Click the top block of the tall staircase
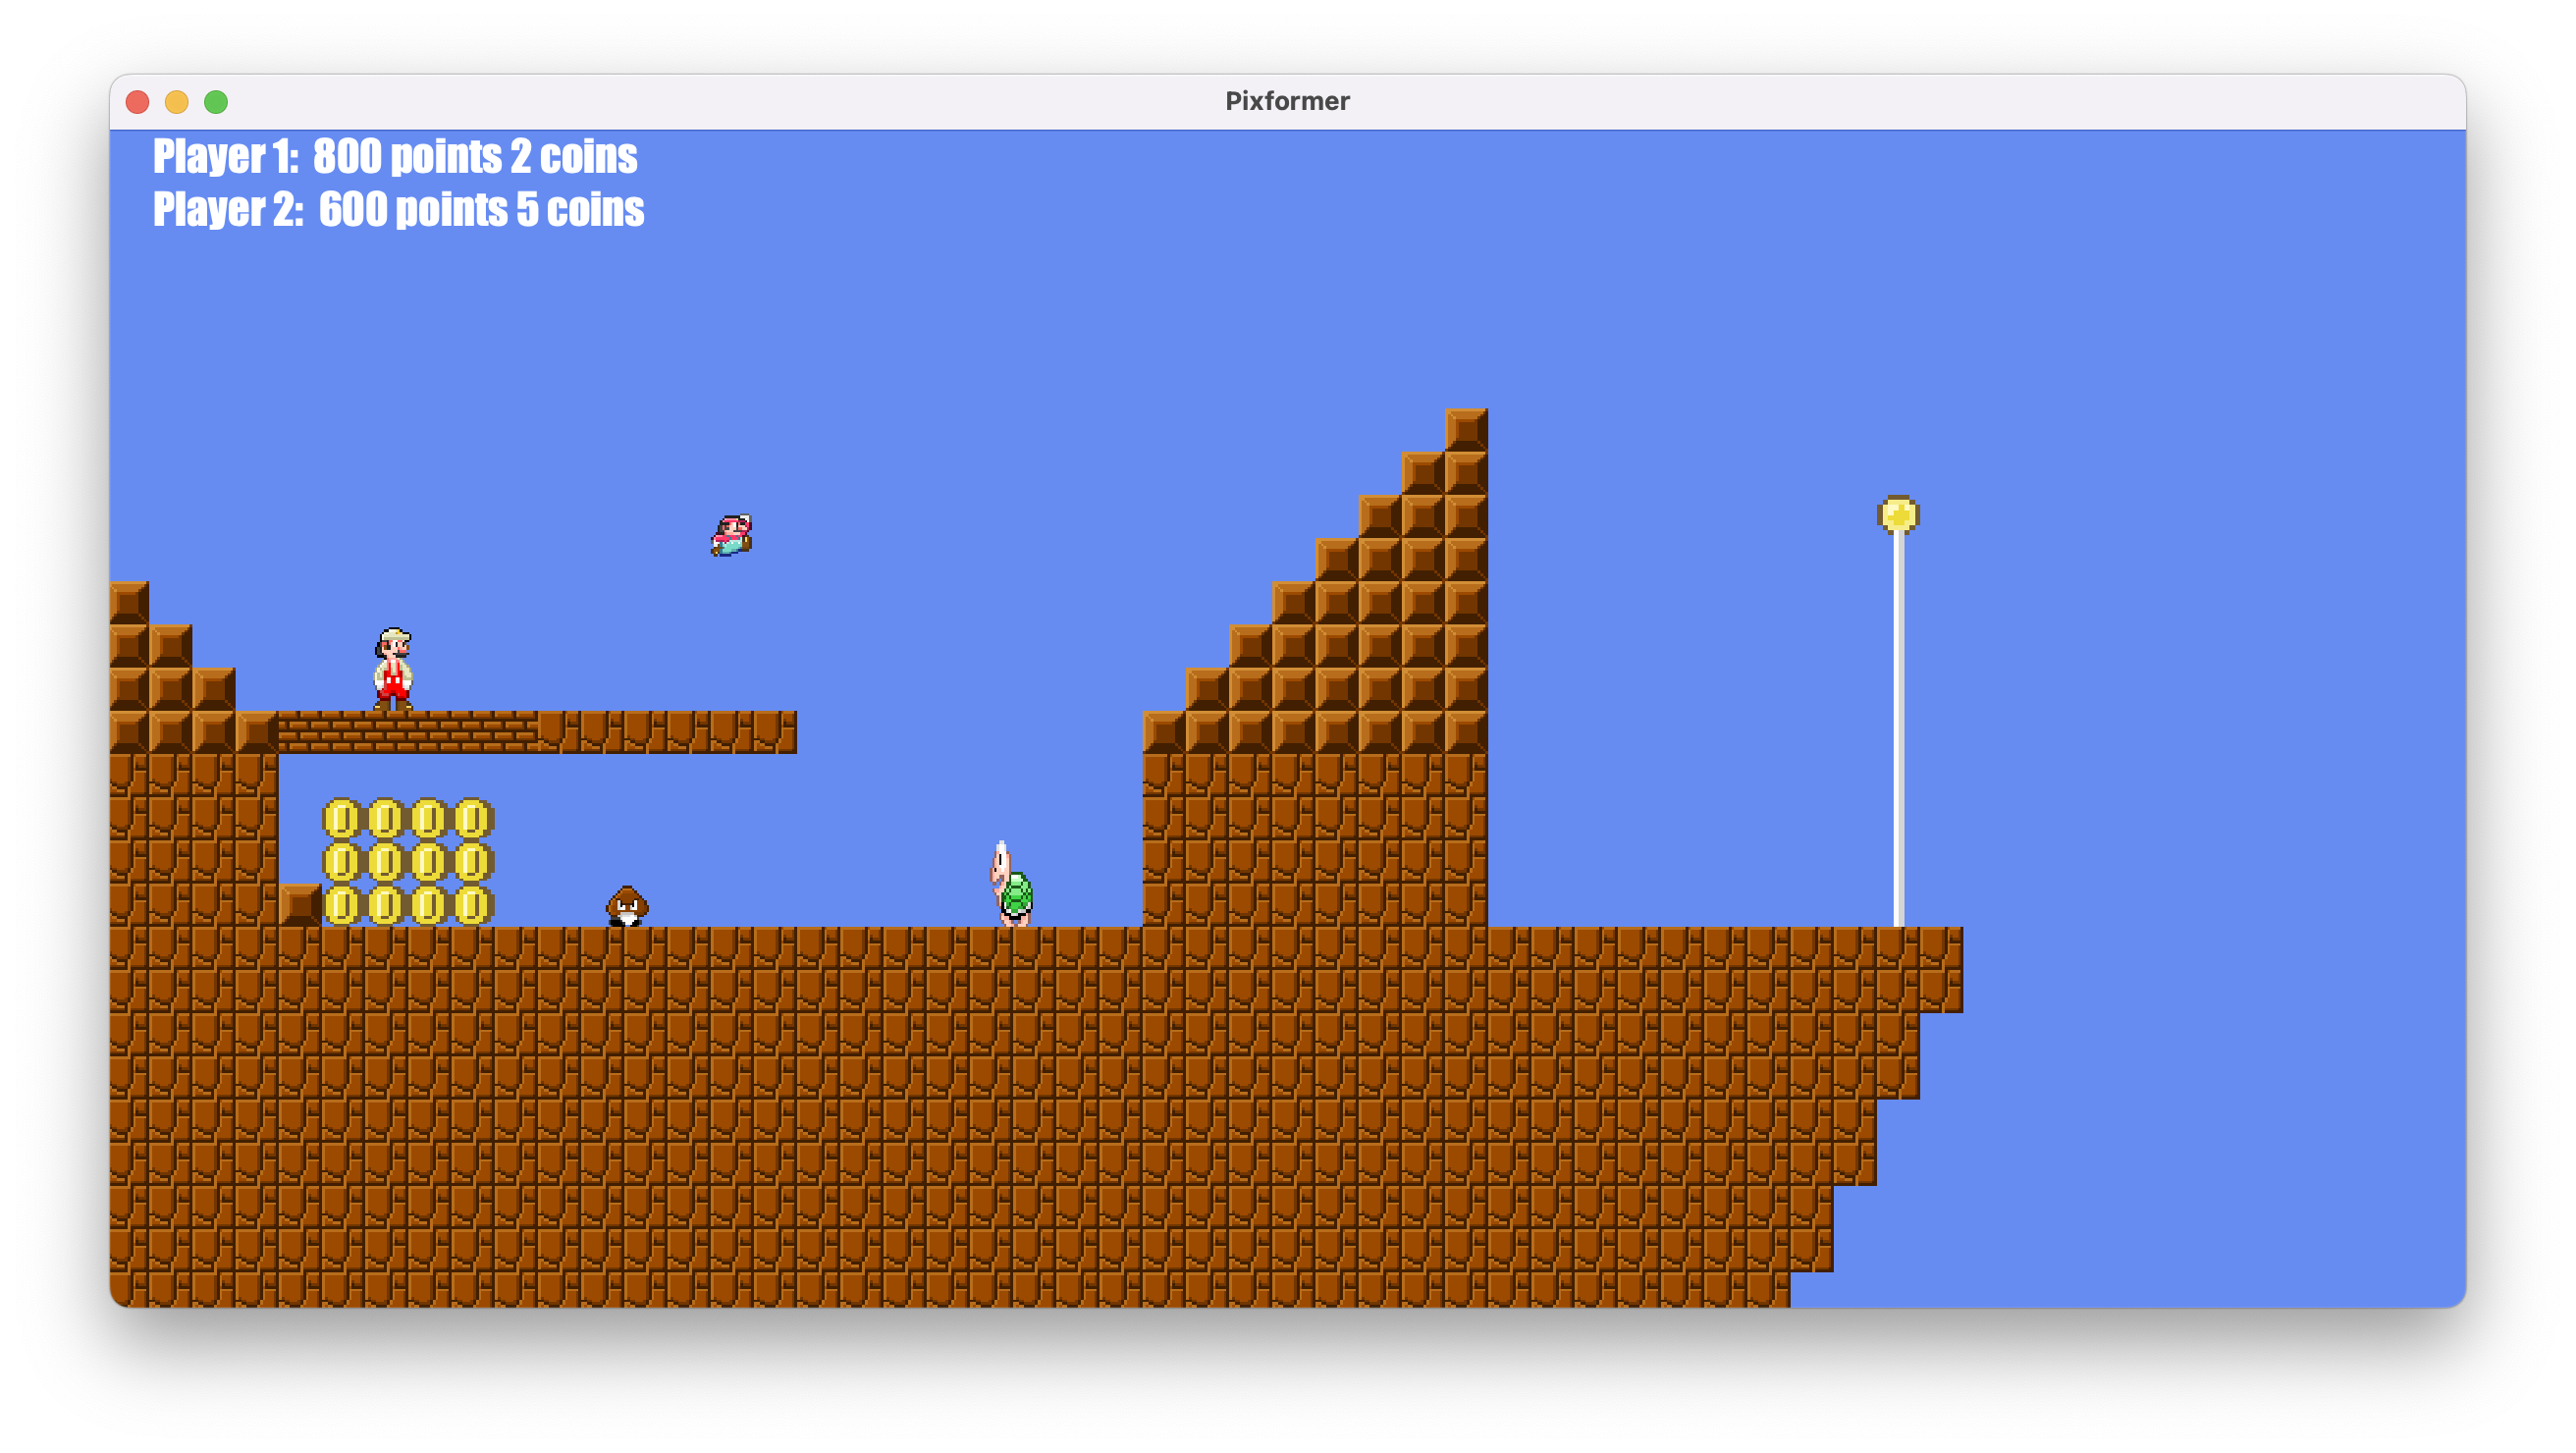Image resolution: width=2576 pixels, height=1453 pixels. coord(1466,429)
